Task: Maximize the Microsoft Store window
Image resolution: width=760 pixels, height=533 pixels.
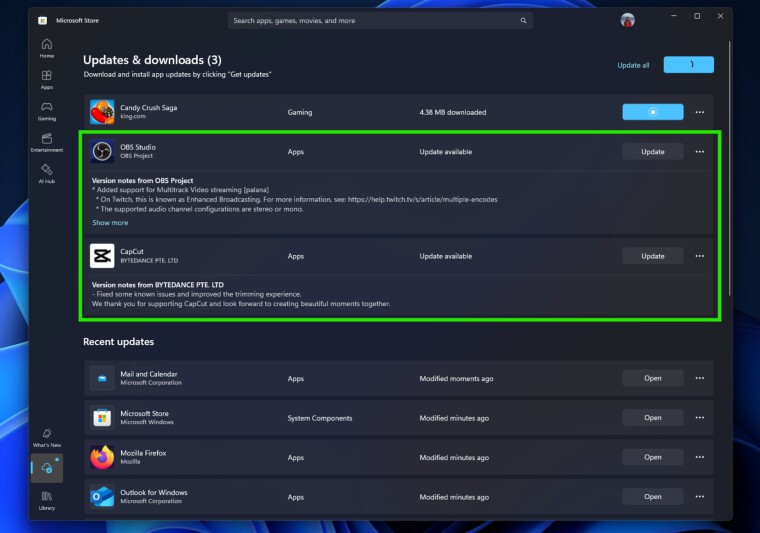Action: (x=697, y=16)
